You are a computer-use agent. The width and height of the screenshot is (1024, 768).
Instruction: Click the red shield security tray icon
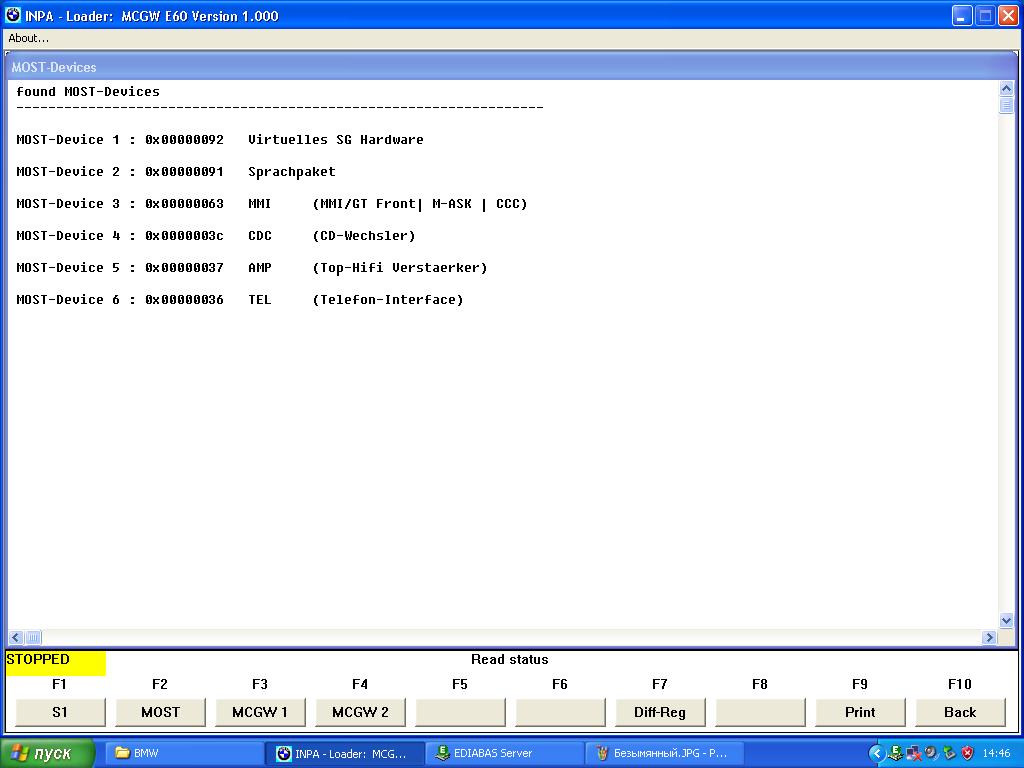[x=968, y=754]
